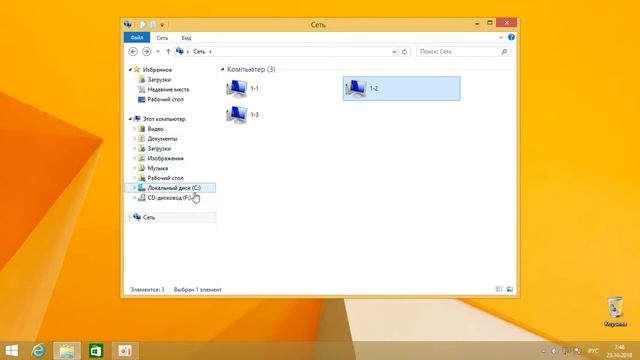Open the Музыка folder

click(158, 168)
